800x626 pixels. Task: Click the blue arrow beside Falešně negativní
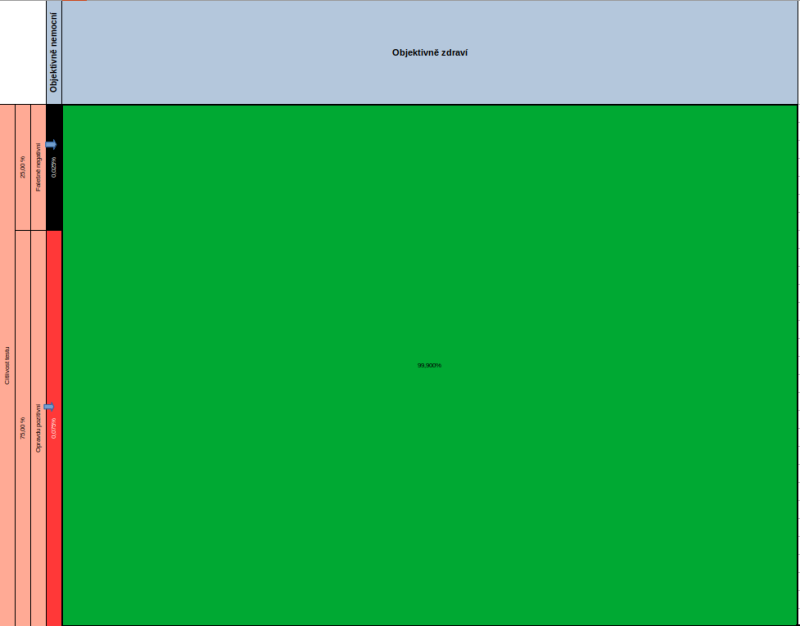51,145
